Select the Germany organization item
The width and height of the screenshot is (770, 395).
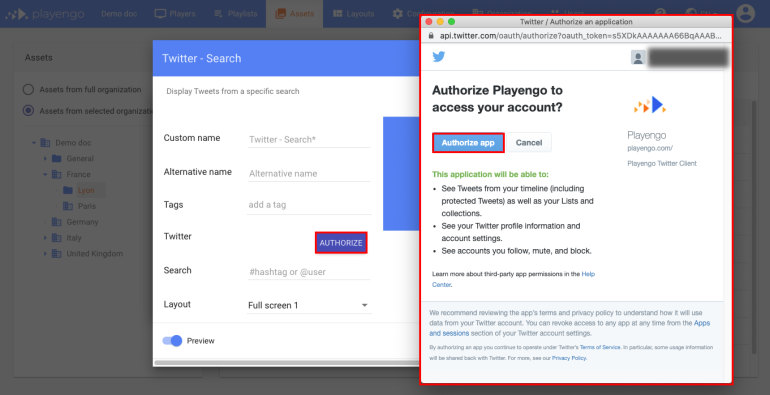point(82,222)
